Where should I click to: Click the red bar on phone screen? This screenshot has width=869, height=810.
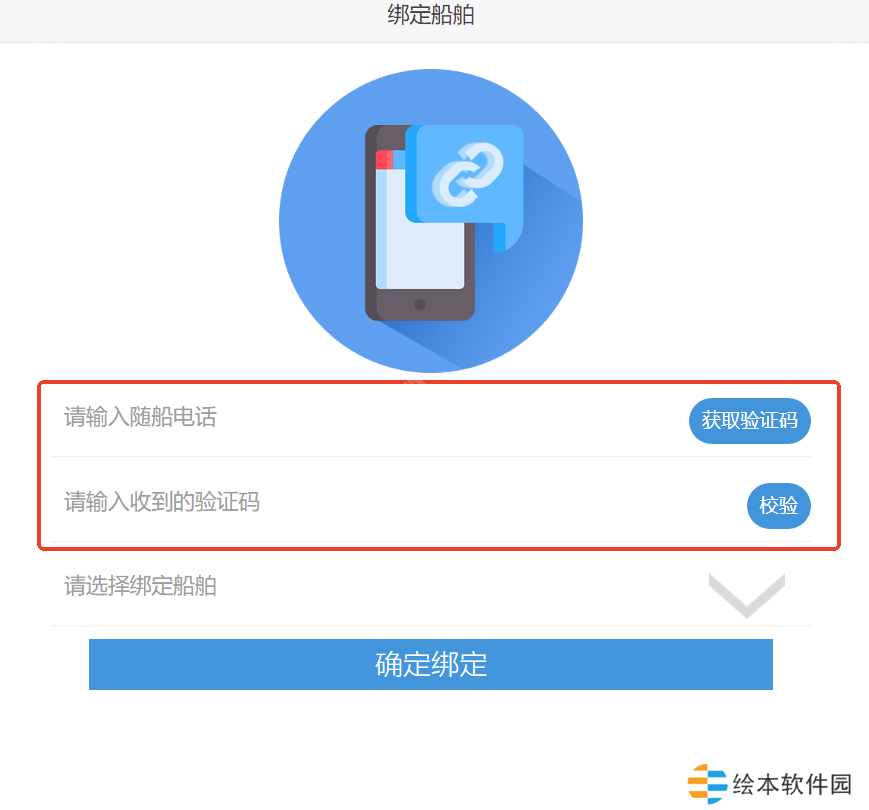click(x=384, y=160)
